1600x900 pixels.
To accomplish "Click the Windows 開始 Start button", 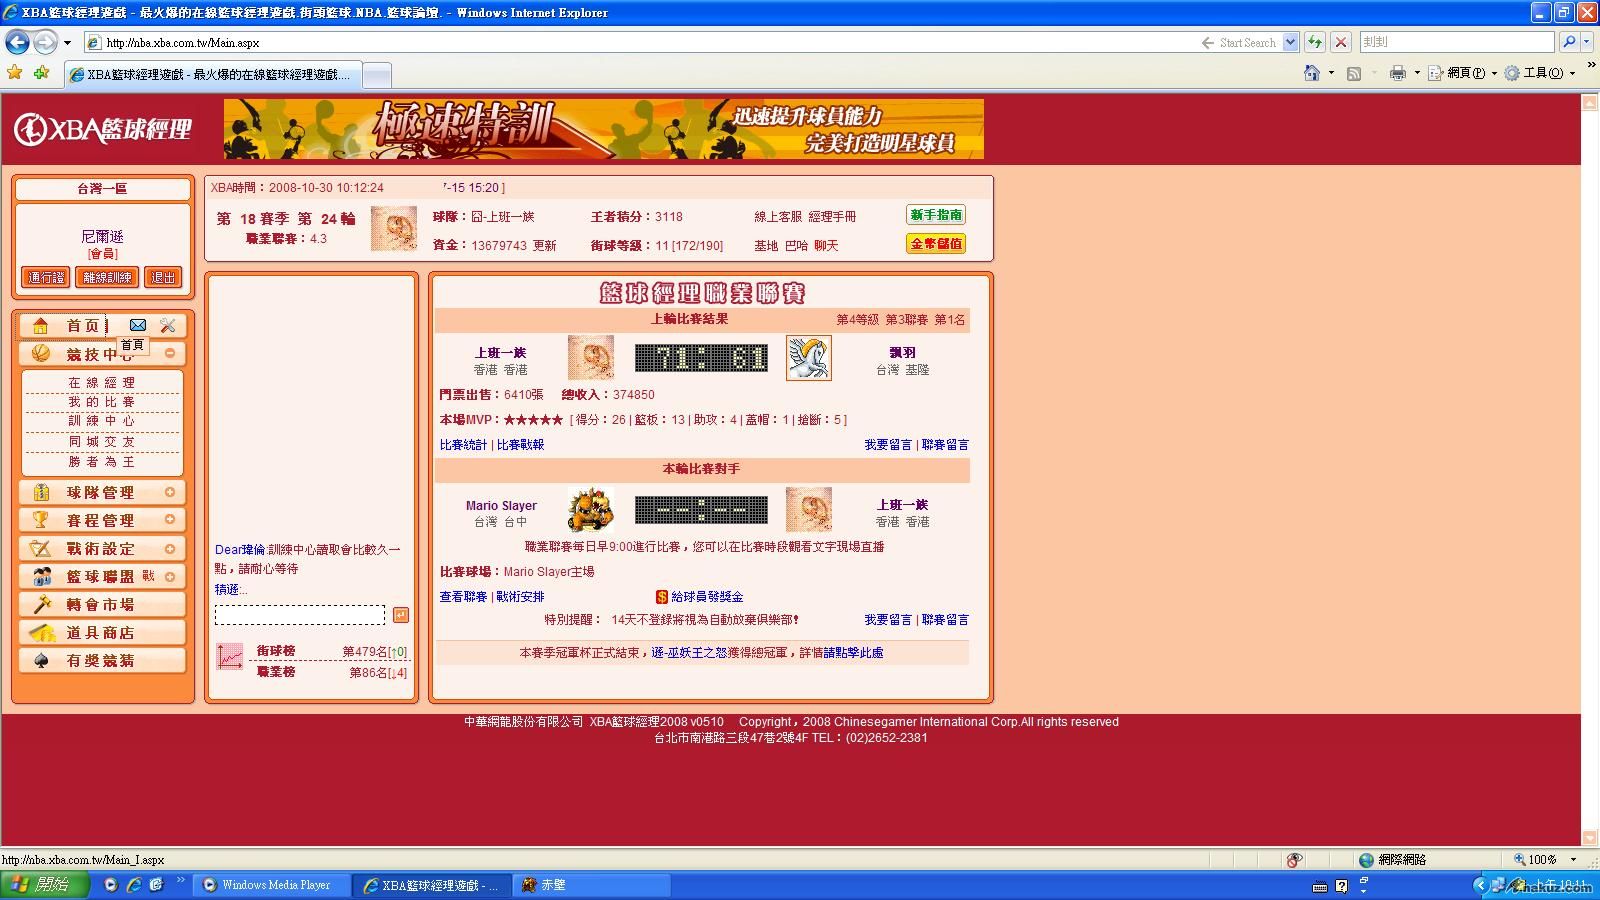I will click(44, 884).
